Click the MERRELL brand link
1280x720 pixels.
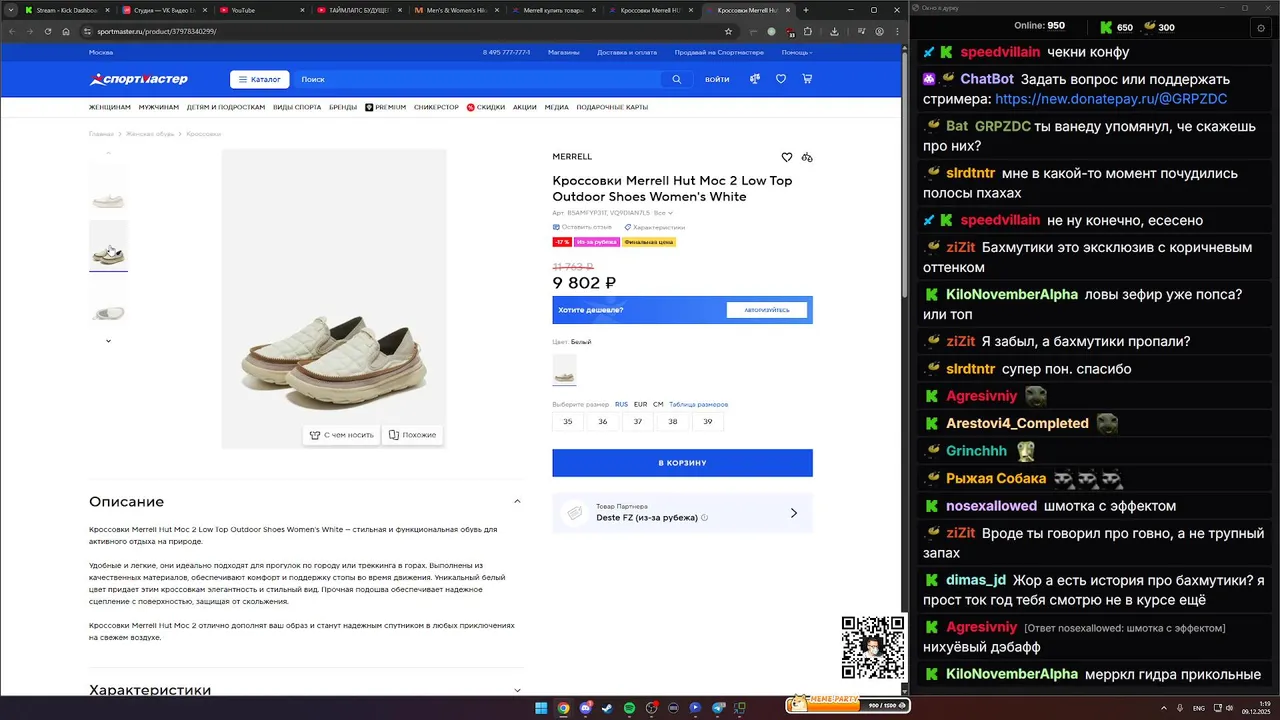point(572,157)
